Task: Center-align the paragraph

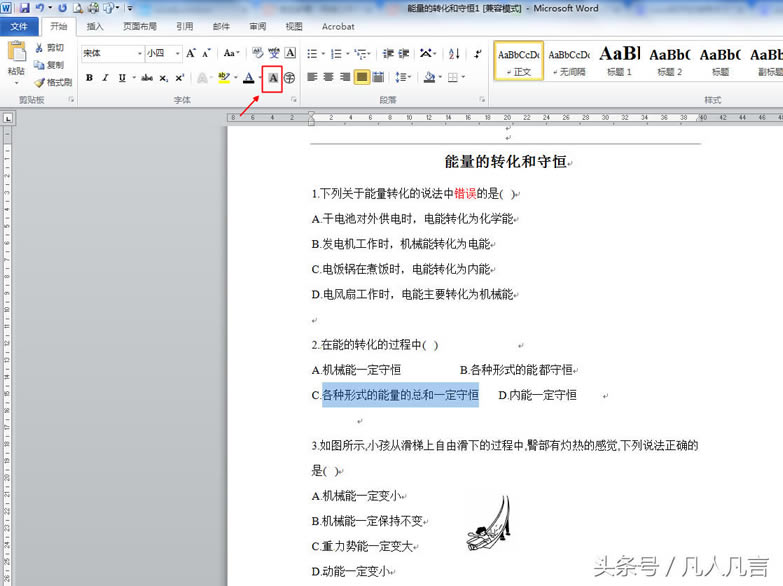Action: [328, 78]
